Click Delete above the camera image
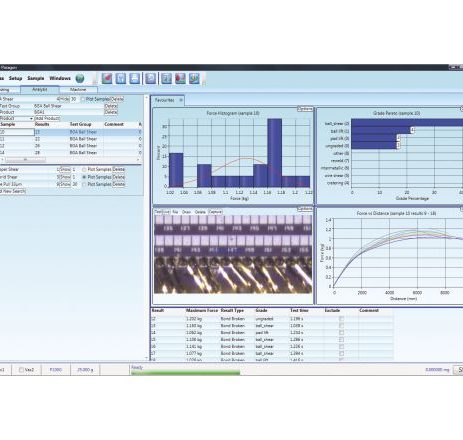 (200, 212)
